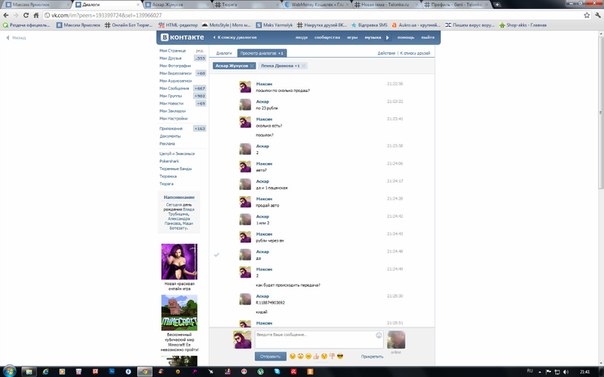The height and width of the screenshot is (377, 604).
Task: Open the Shop-akks bookmark
Action: [523, 25]
